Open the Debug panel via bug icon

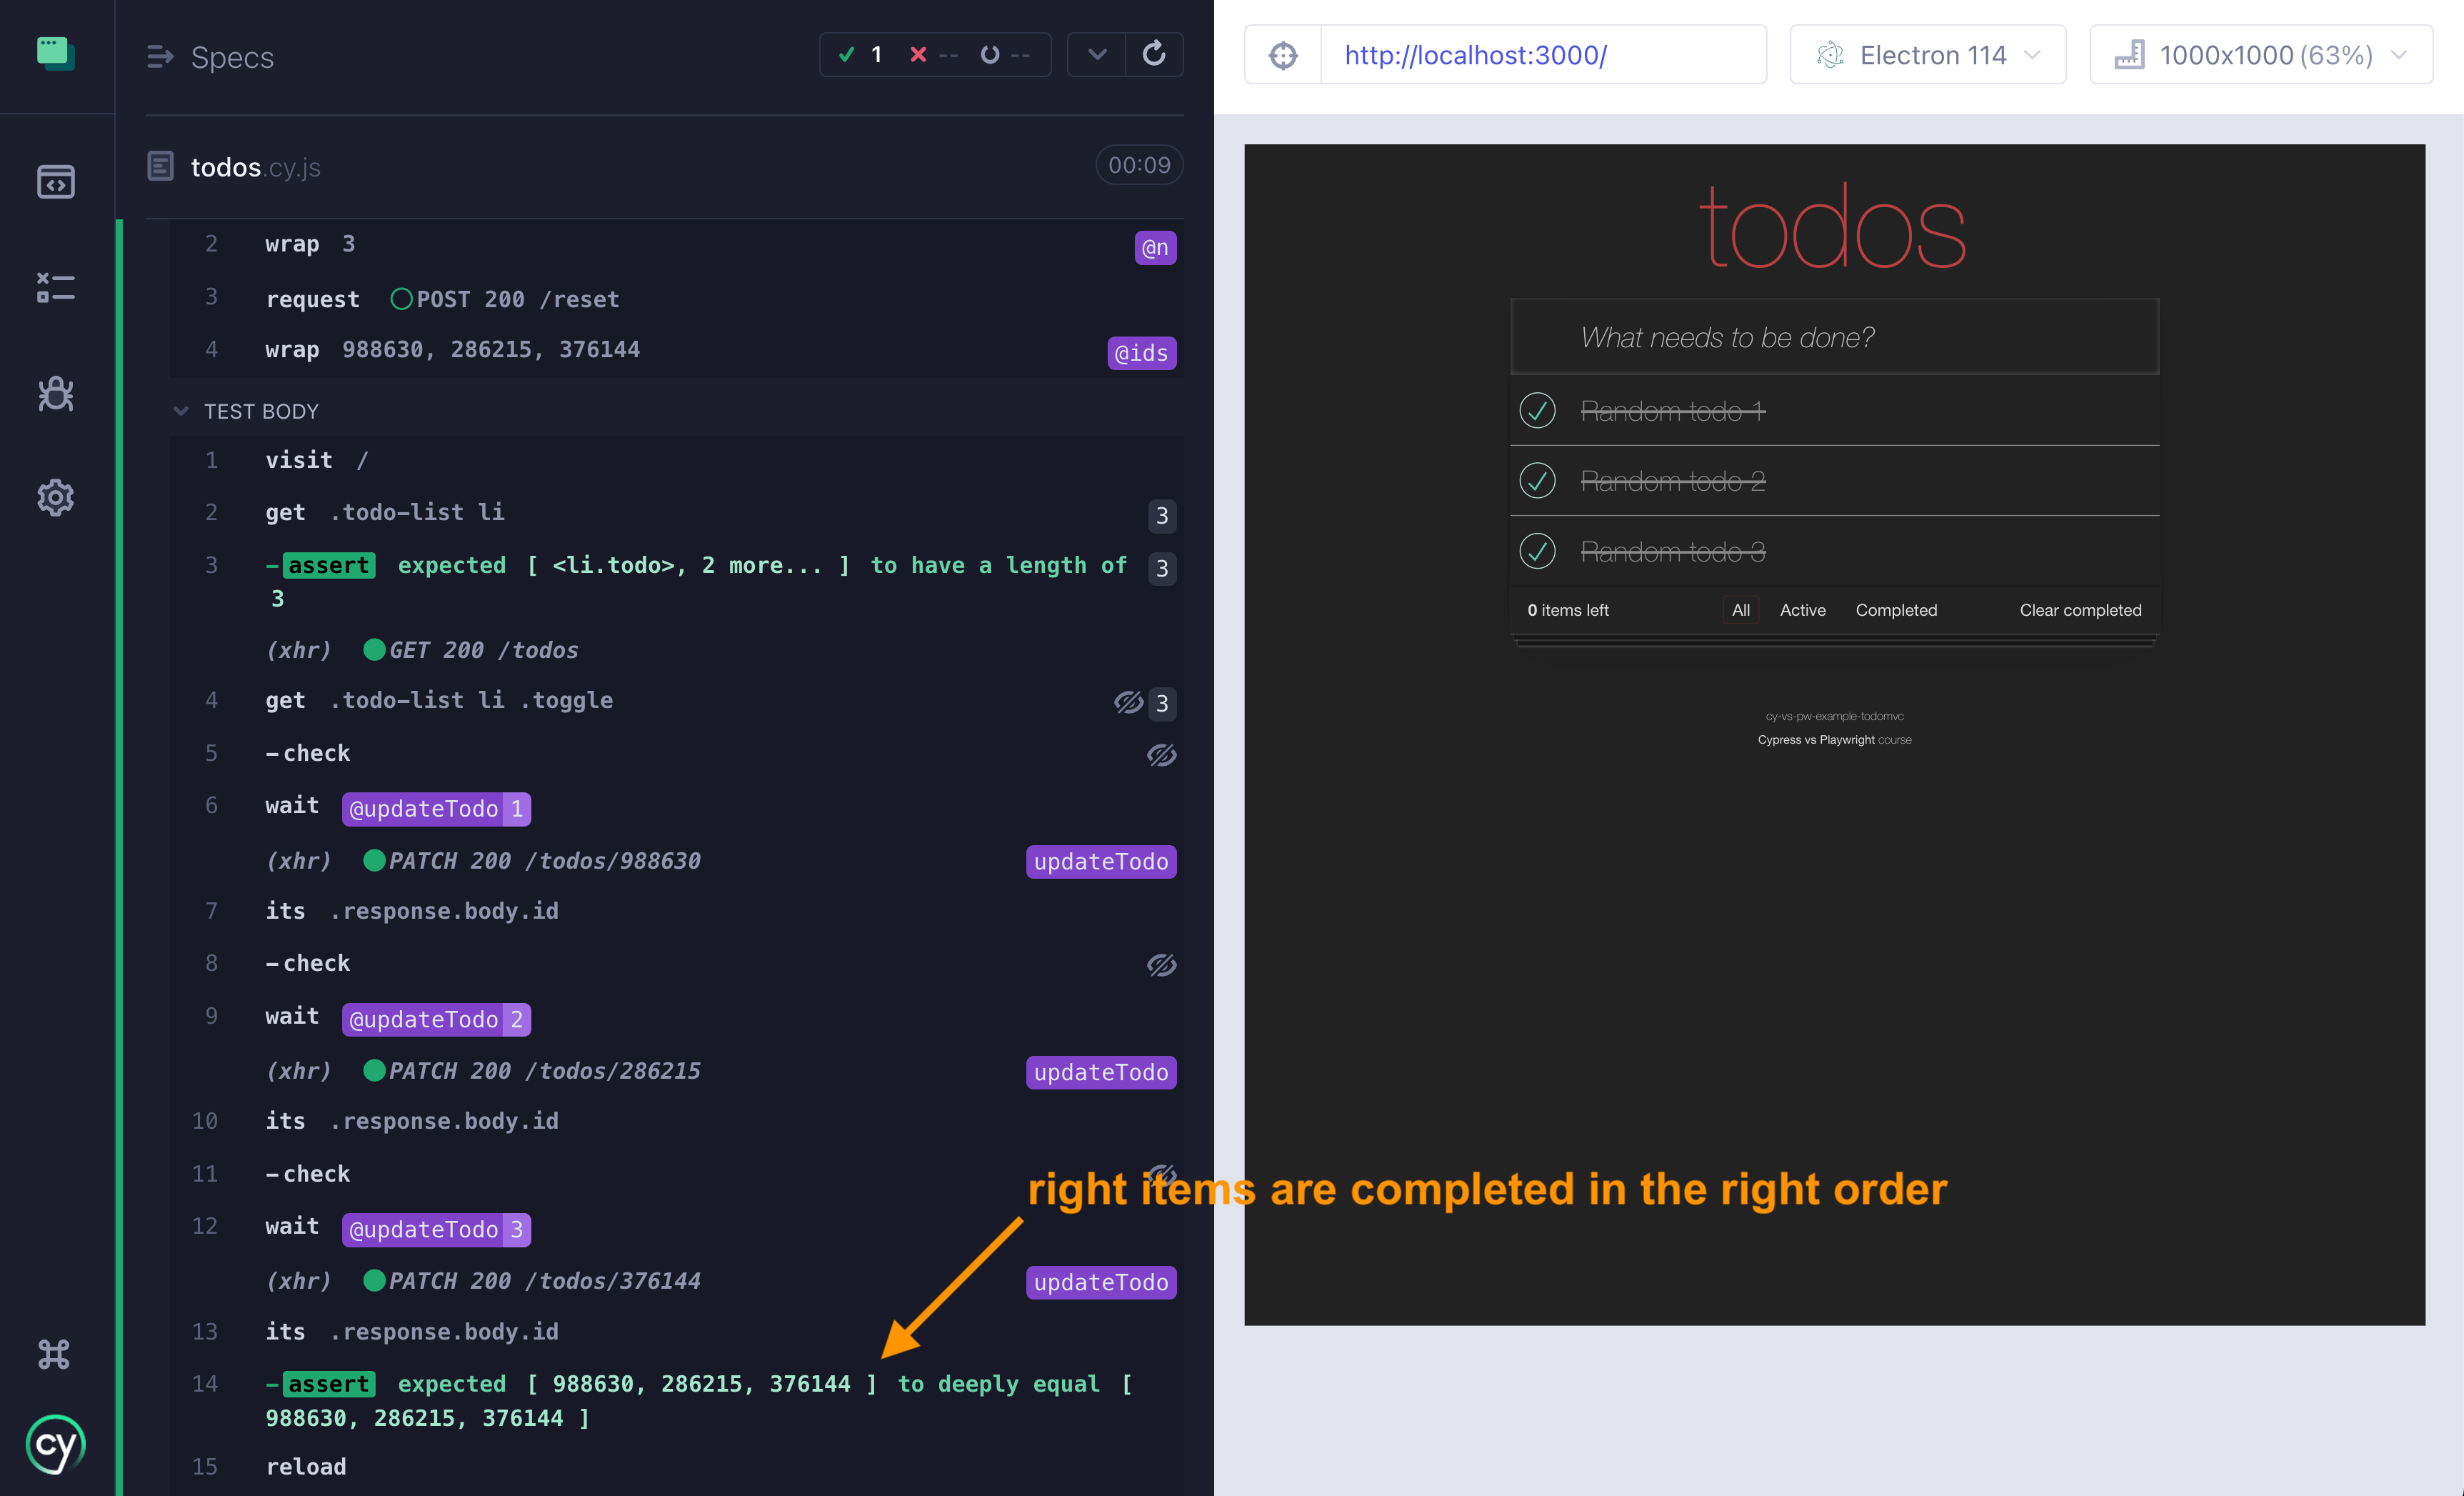click(55, 394)
